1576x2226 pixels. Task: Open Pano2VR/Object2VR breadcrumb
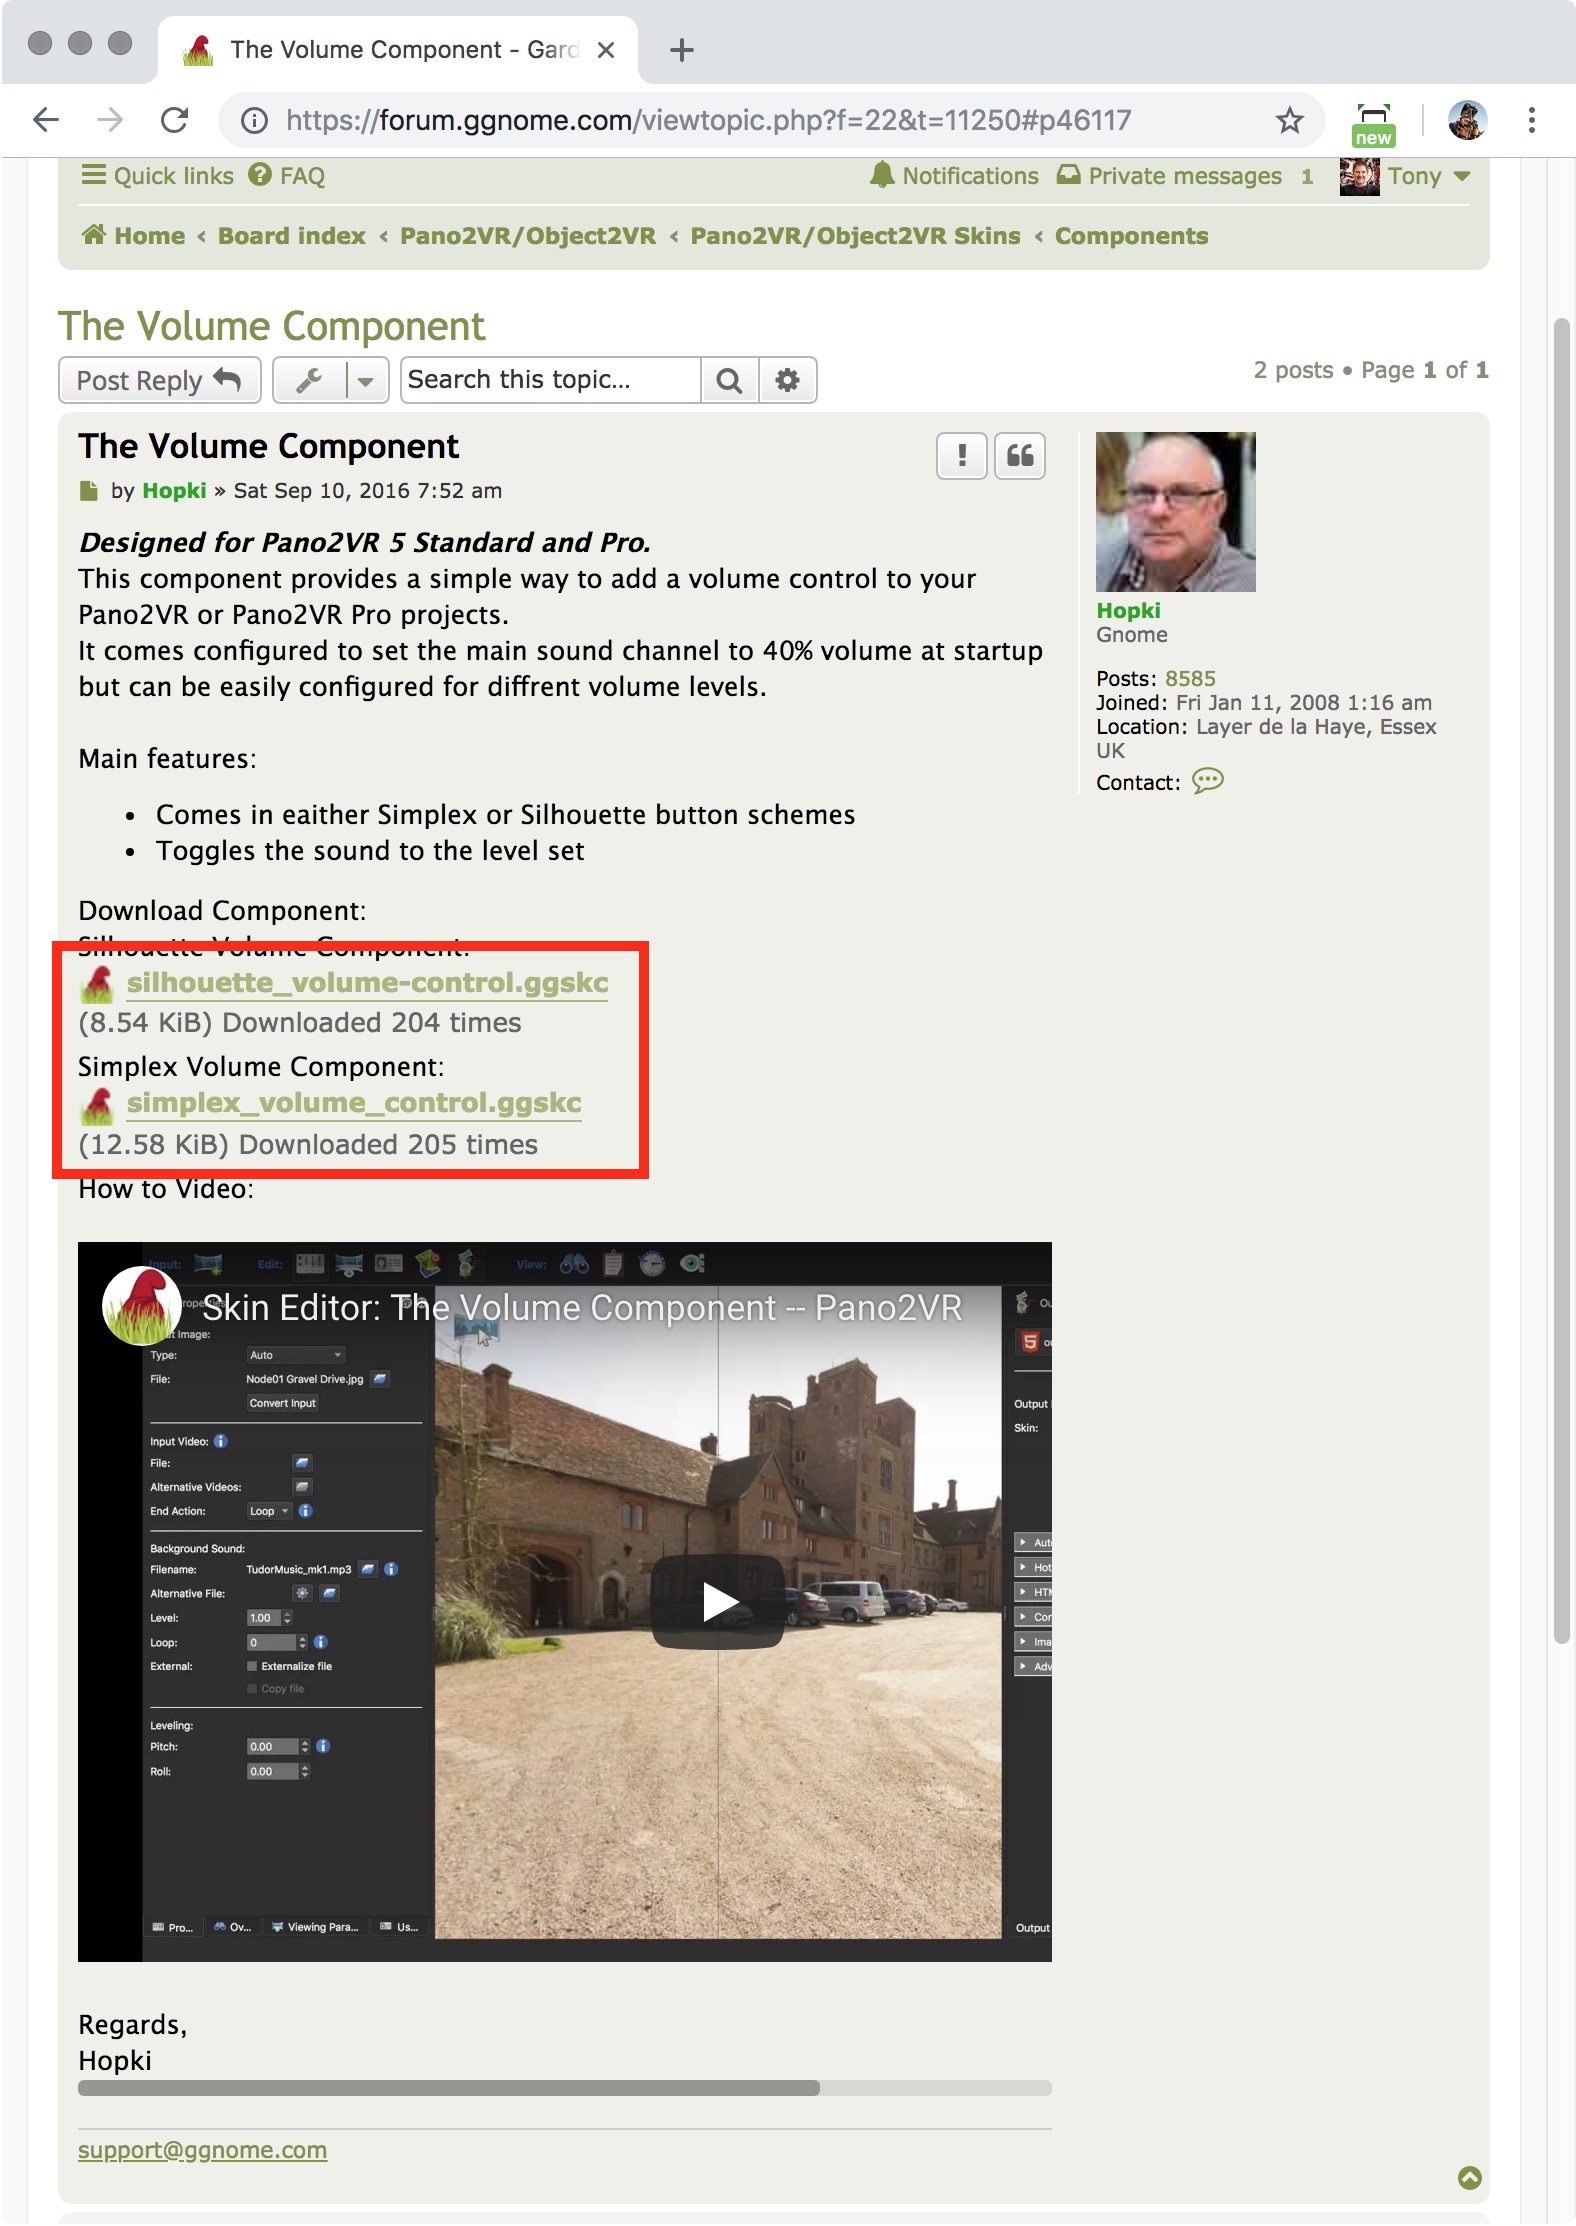[528, 236]
